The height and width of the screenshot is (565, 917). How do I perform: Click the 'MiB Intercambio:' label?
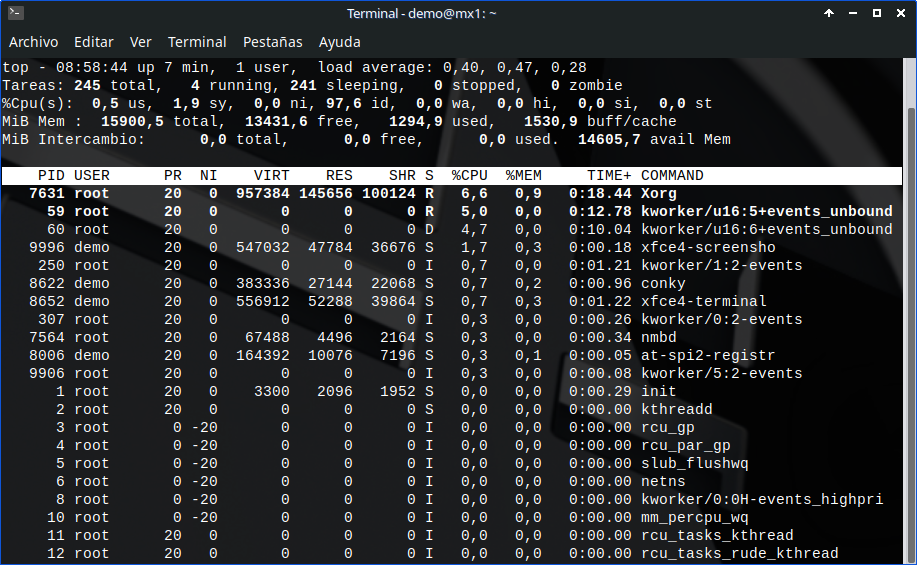point(74,140)
